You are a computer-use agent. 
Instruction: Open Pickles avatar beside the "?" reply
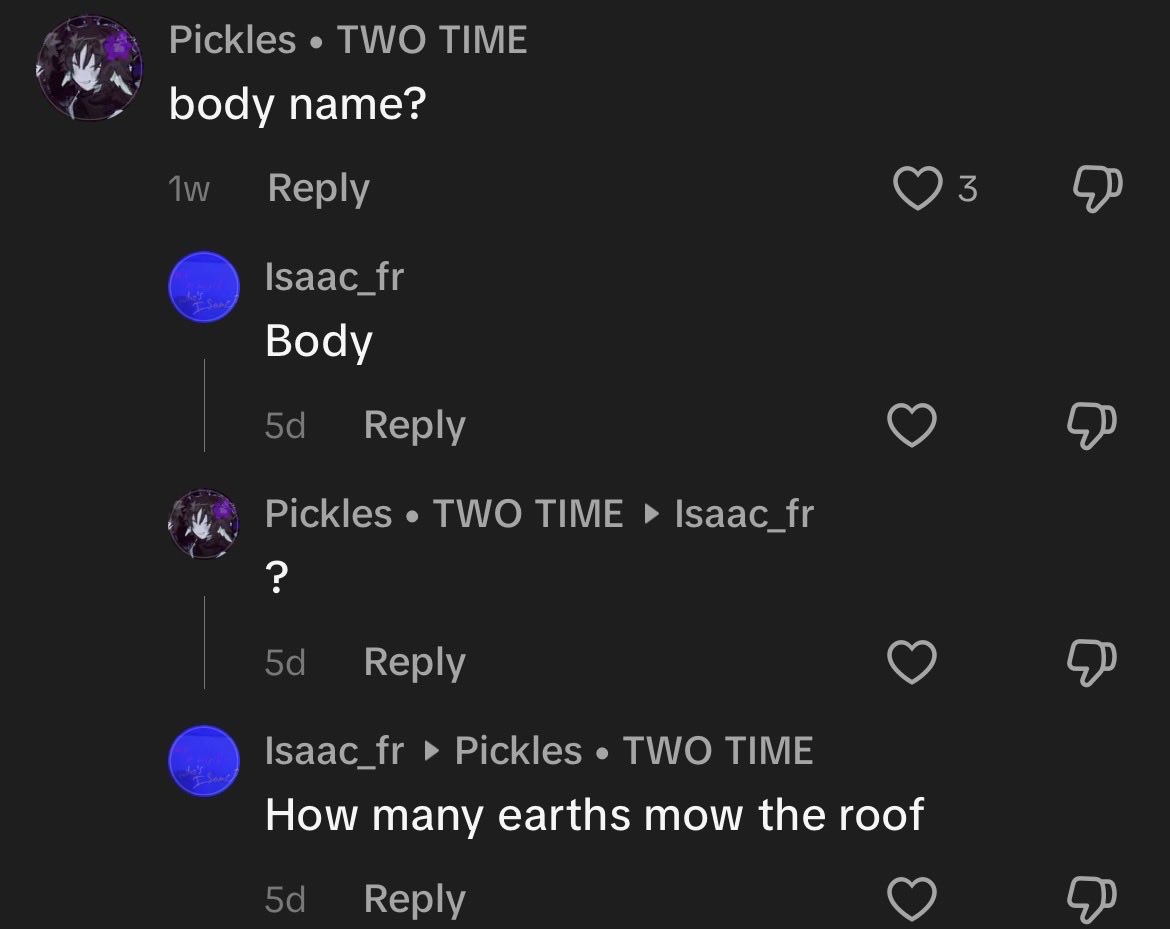click(x=204, y=524)
